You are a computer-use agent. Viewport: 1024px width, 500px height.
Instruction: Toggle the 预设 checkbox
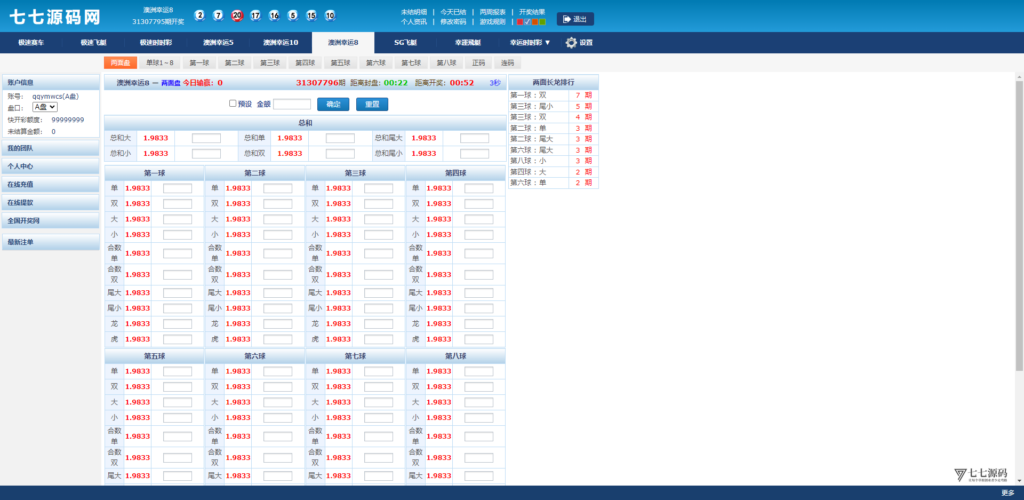[233, 103]
